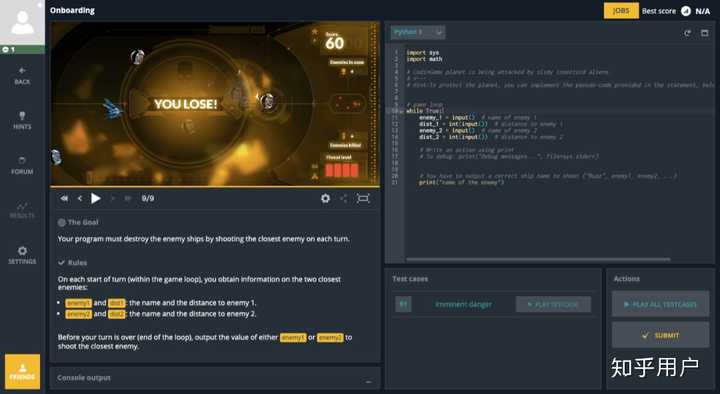Reset code with the refresh icon
The height and width of the screenshot is (394, 720).
687,33
